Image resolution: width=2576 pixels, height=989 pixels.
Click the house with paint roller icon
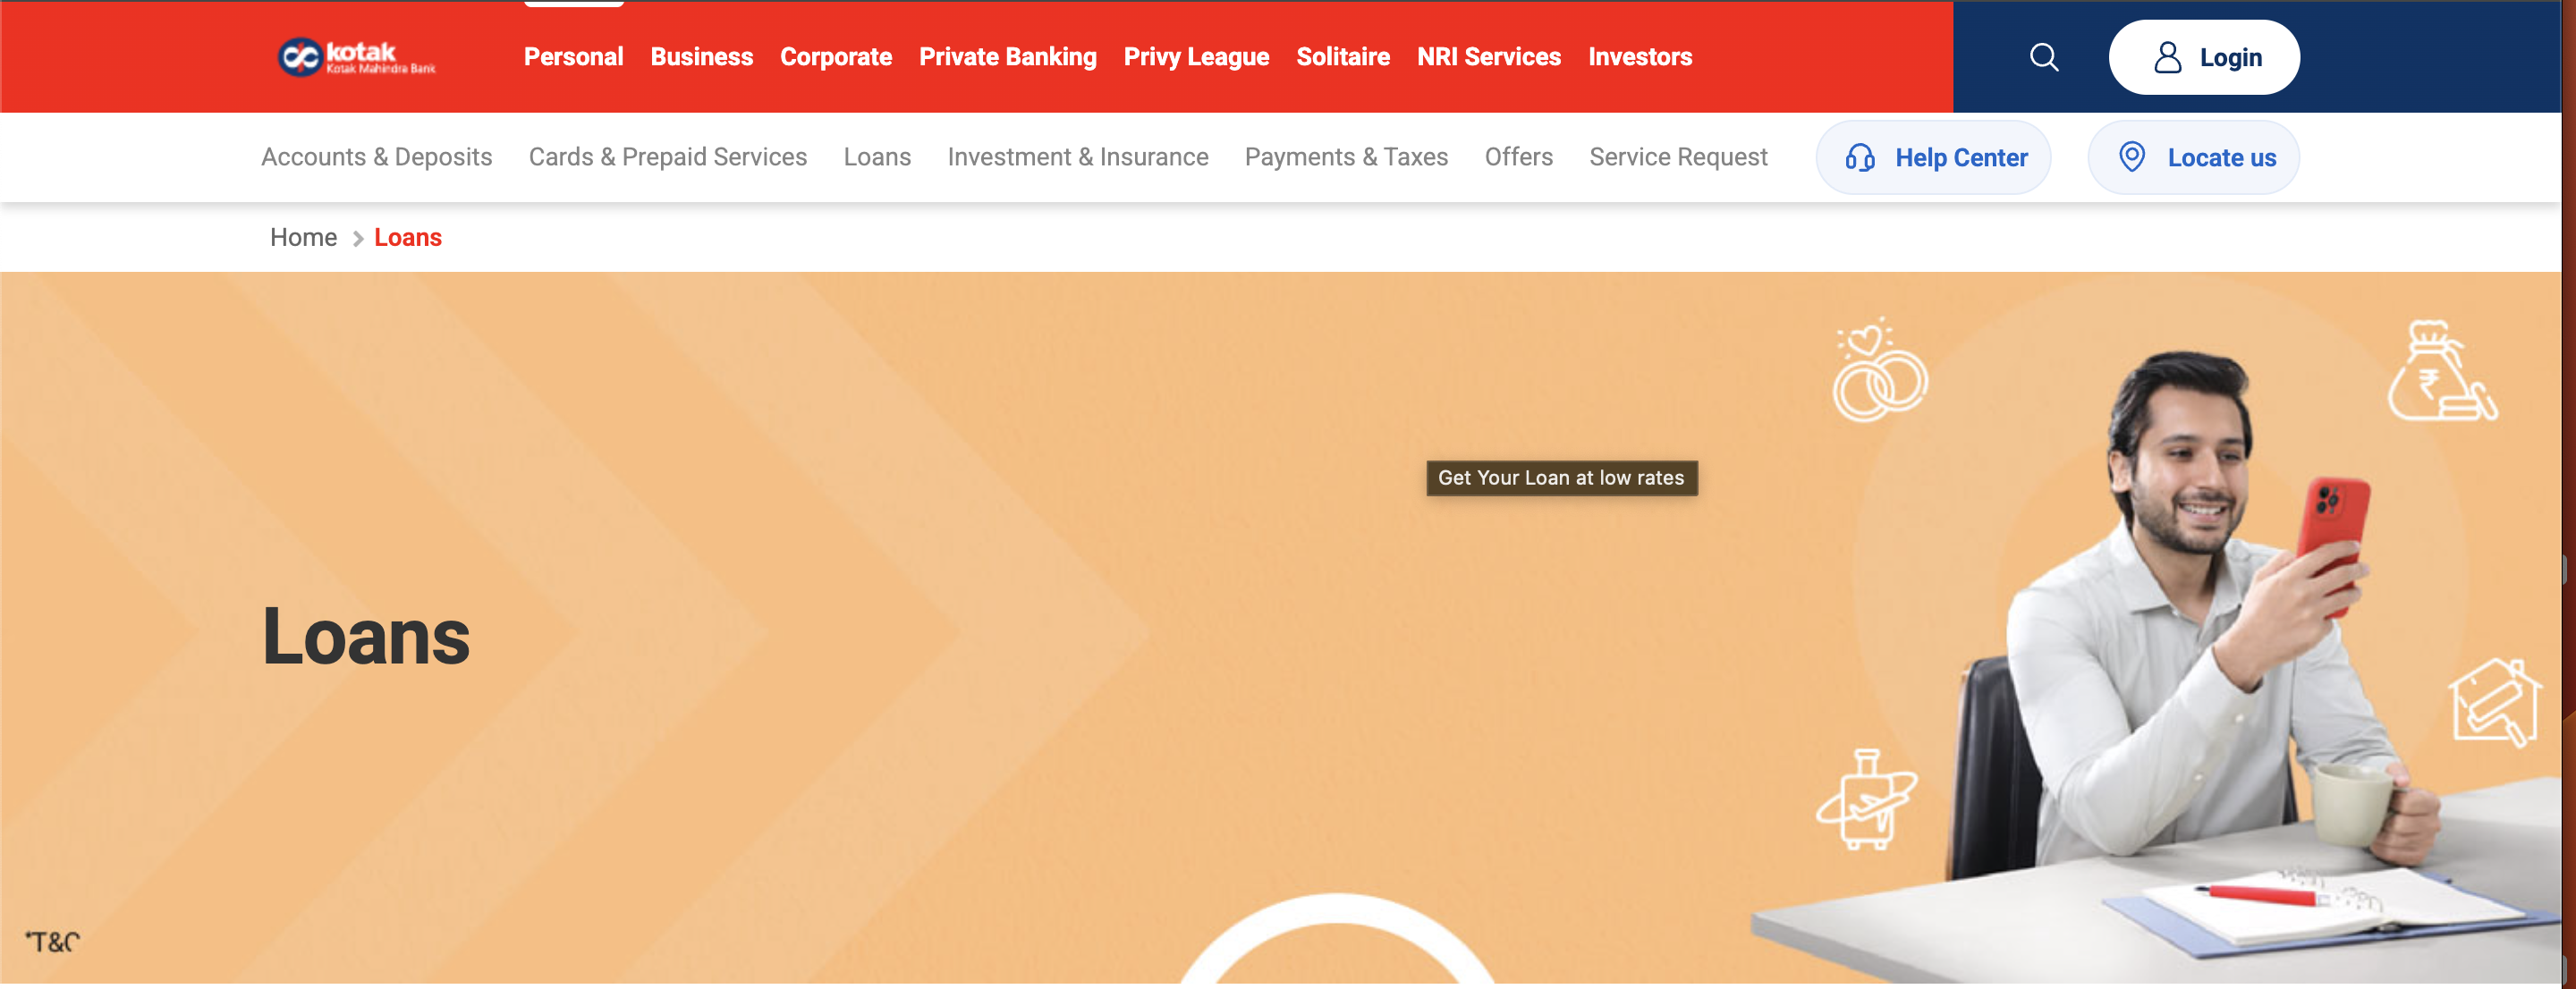pyautogui.click(x=2493, y=702)
